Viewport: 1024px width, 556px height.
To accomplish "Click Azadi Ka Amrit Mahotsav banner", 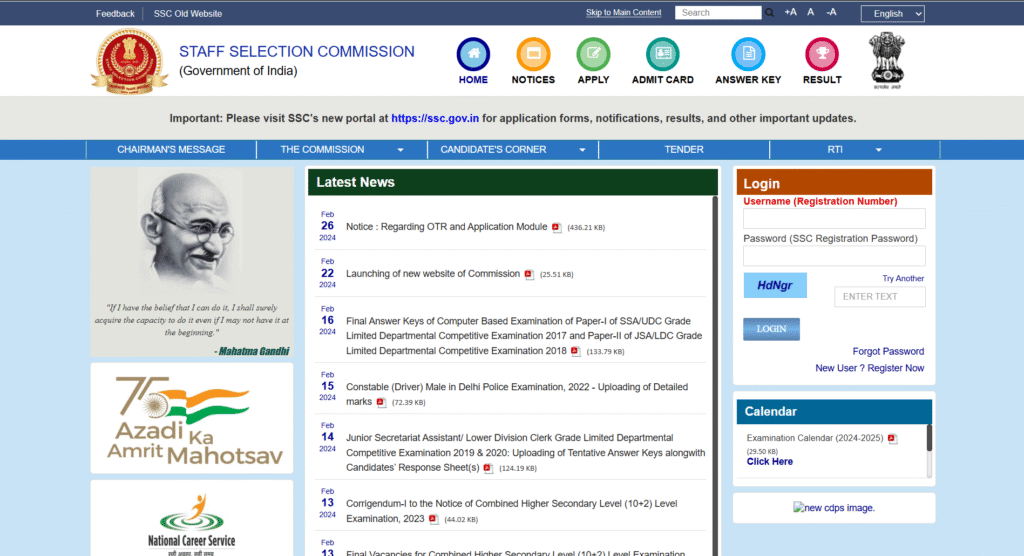I will pos(191,418).
